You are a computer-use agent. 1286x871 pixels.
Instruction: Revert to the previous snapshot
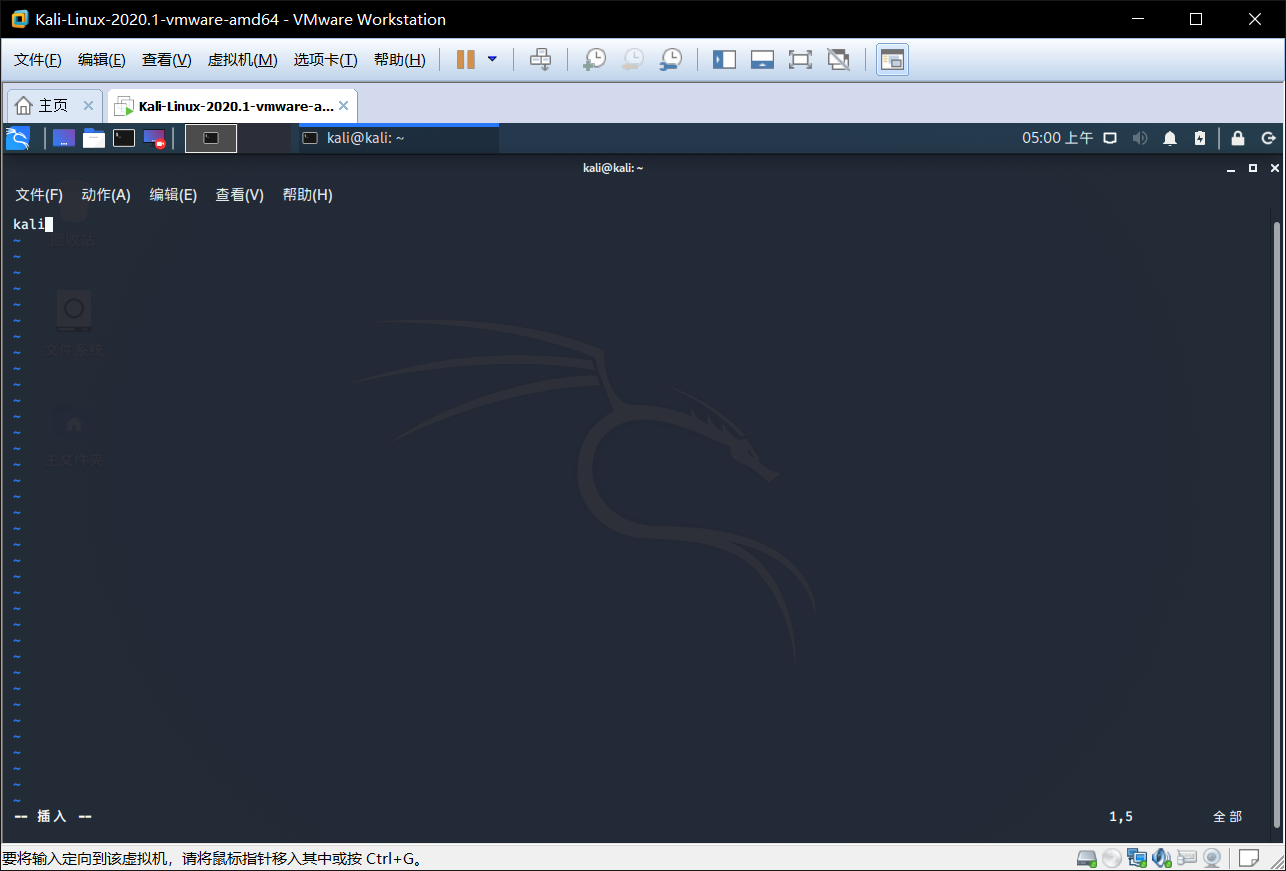633,60
